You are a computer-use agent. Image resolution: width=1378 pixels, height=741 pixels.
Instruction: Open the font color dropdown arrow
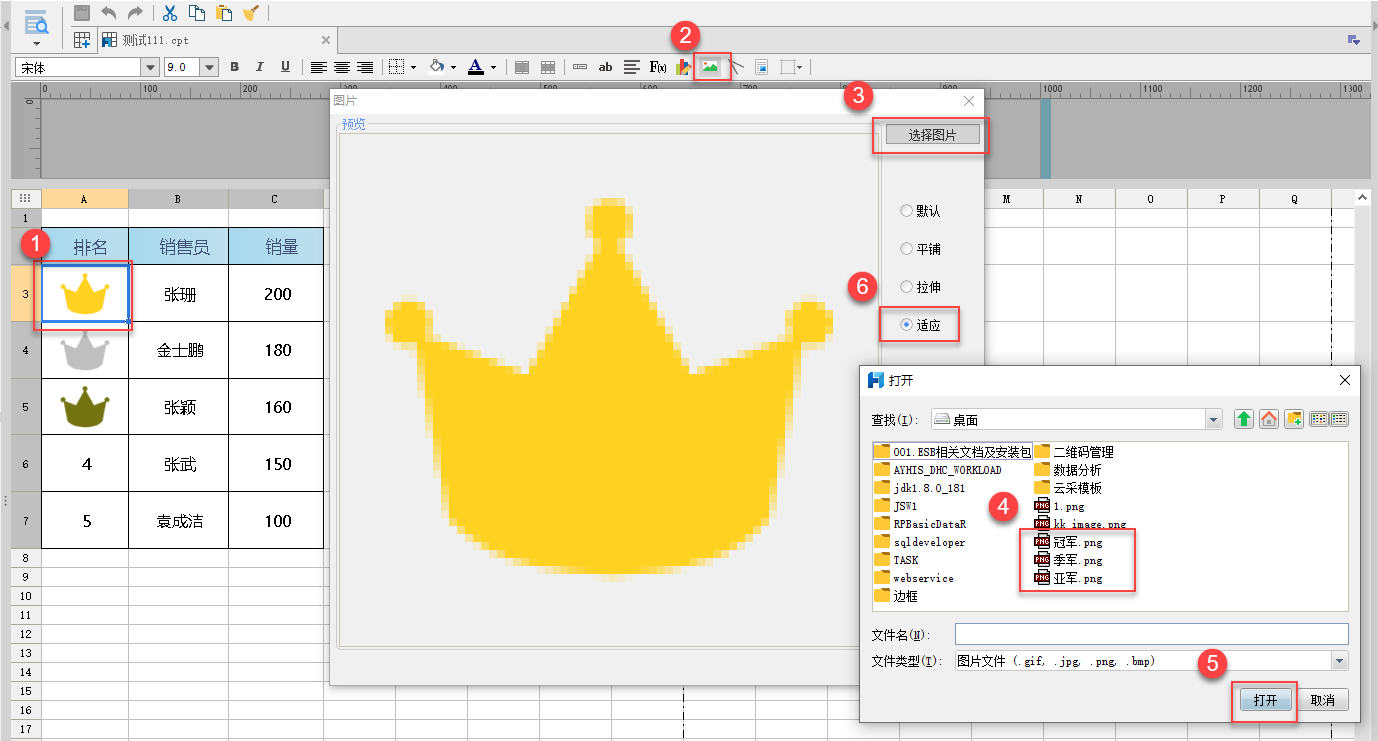493,67
